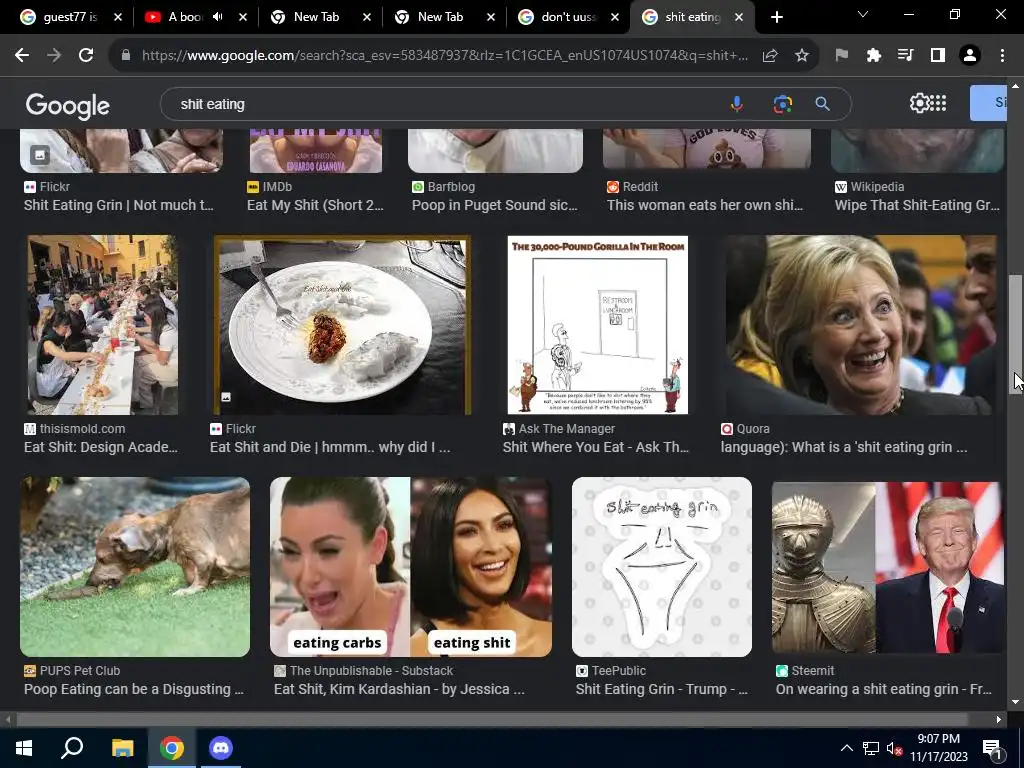Click the scroll right arrow
This screenshot has height=768, width=1024.
tap(999, 720)
